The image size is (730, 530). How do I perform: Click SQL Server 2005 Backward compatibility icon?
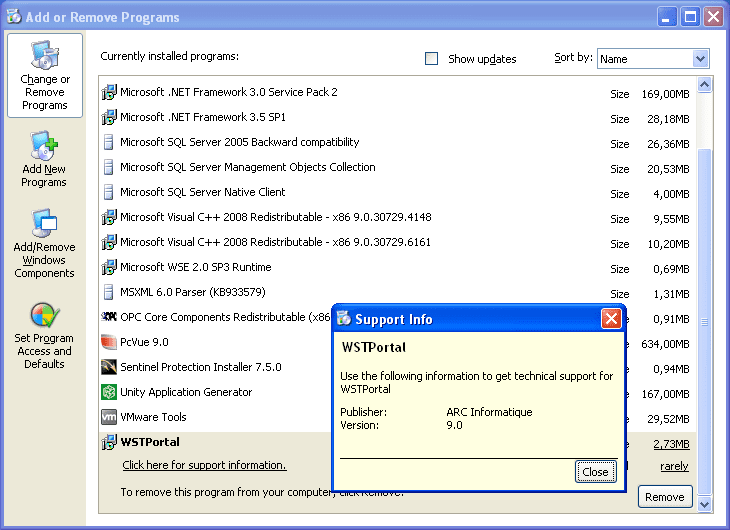point(108,142)
